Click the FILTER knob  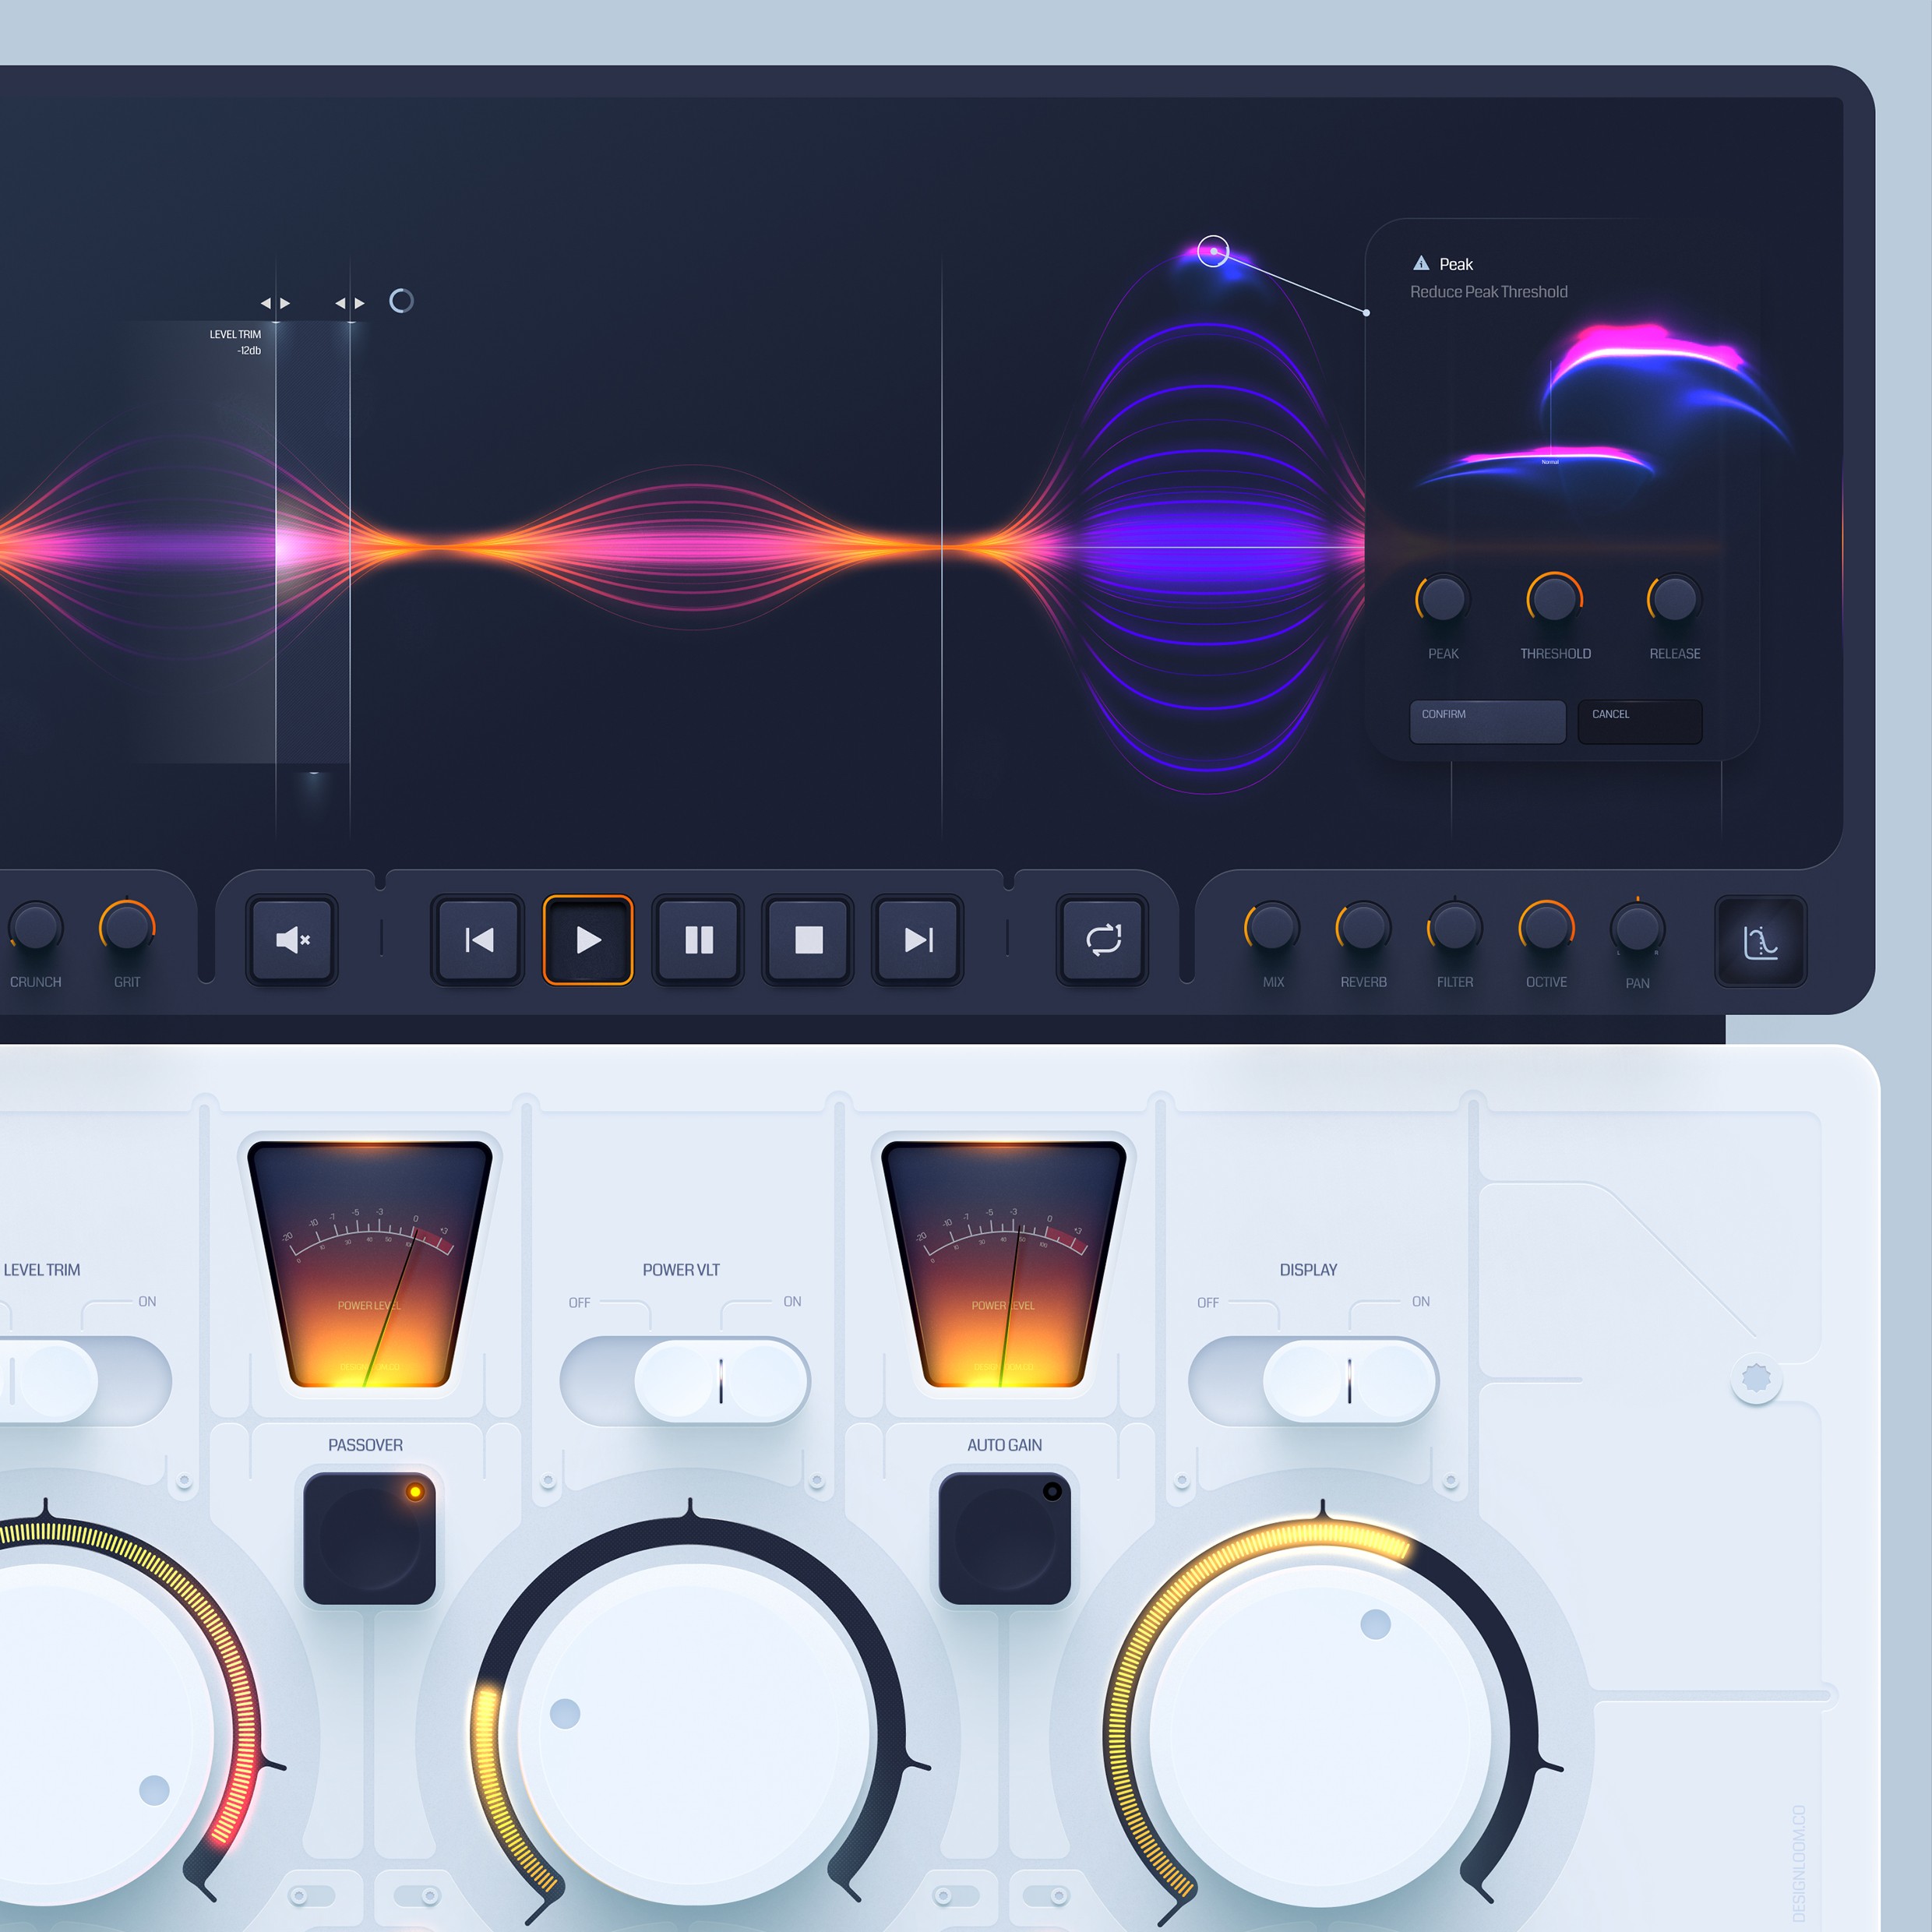point(1454,927)
